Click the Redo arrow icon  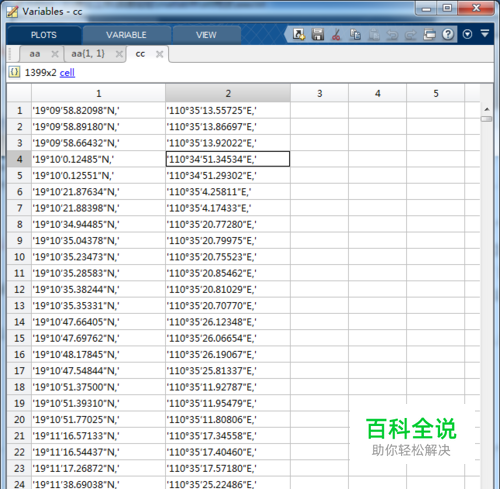(x=411, y=34)
